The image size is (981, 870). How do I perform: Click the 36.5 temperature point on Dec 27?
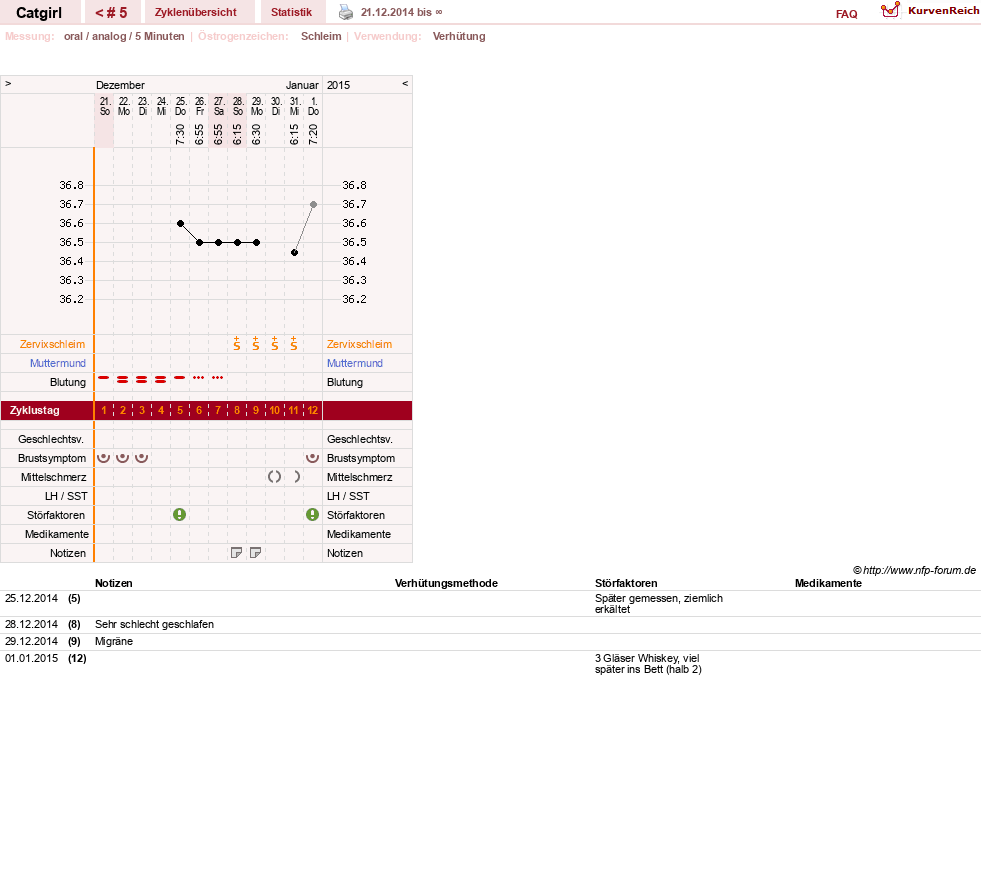[x=218, y=242]
